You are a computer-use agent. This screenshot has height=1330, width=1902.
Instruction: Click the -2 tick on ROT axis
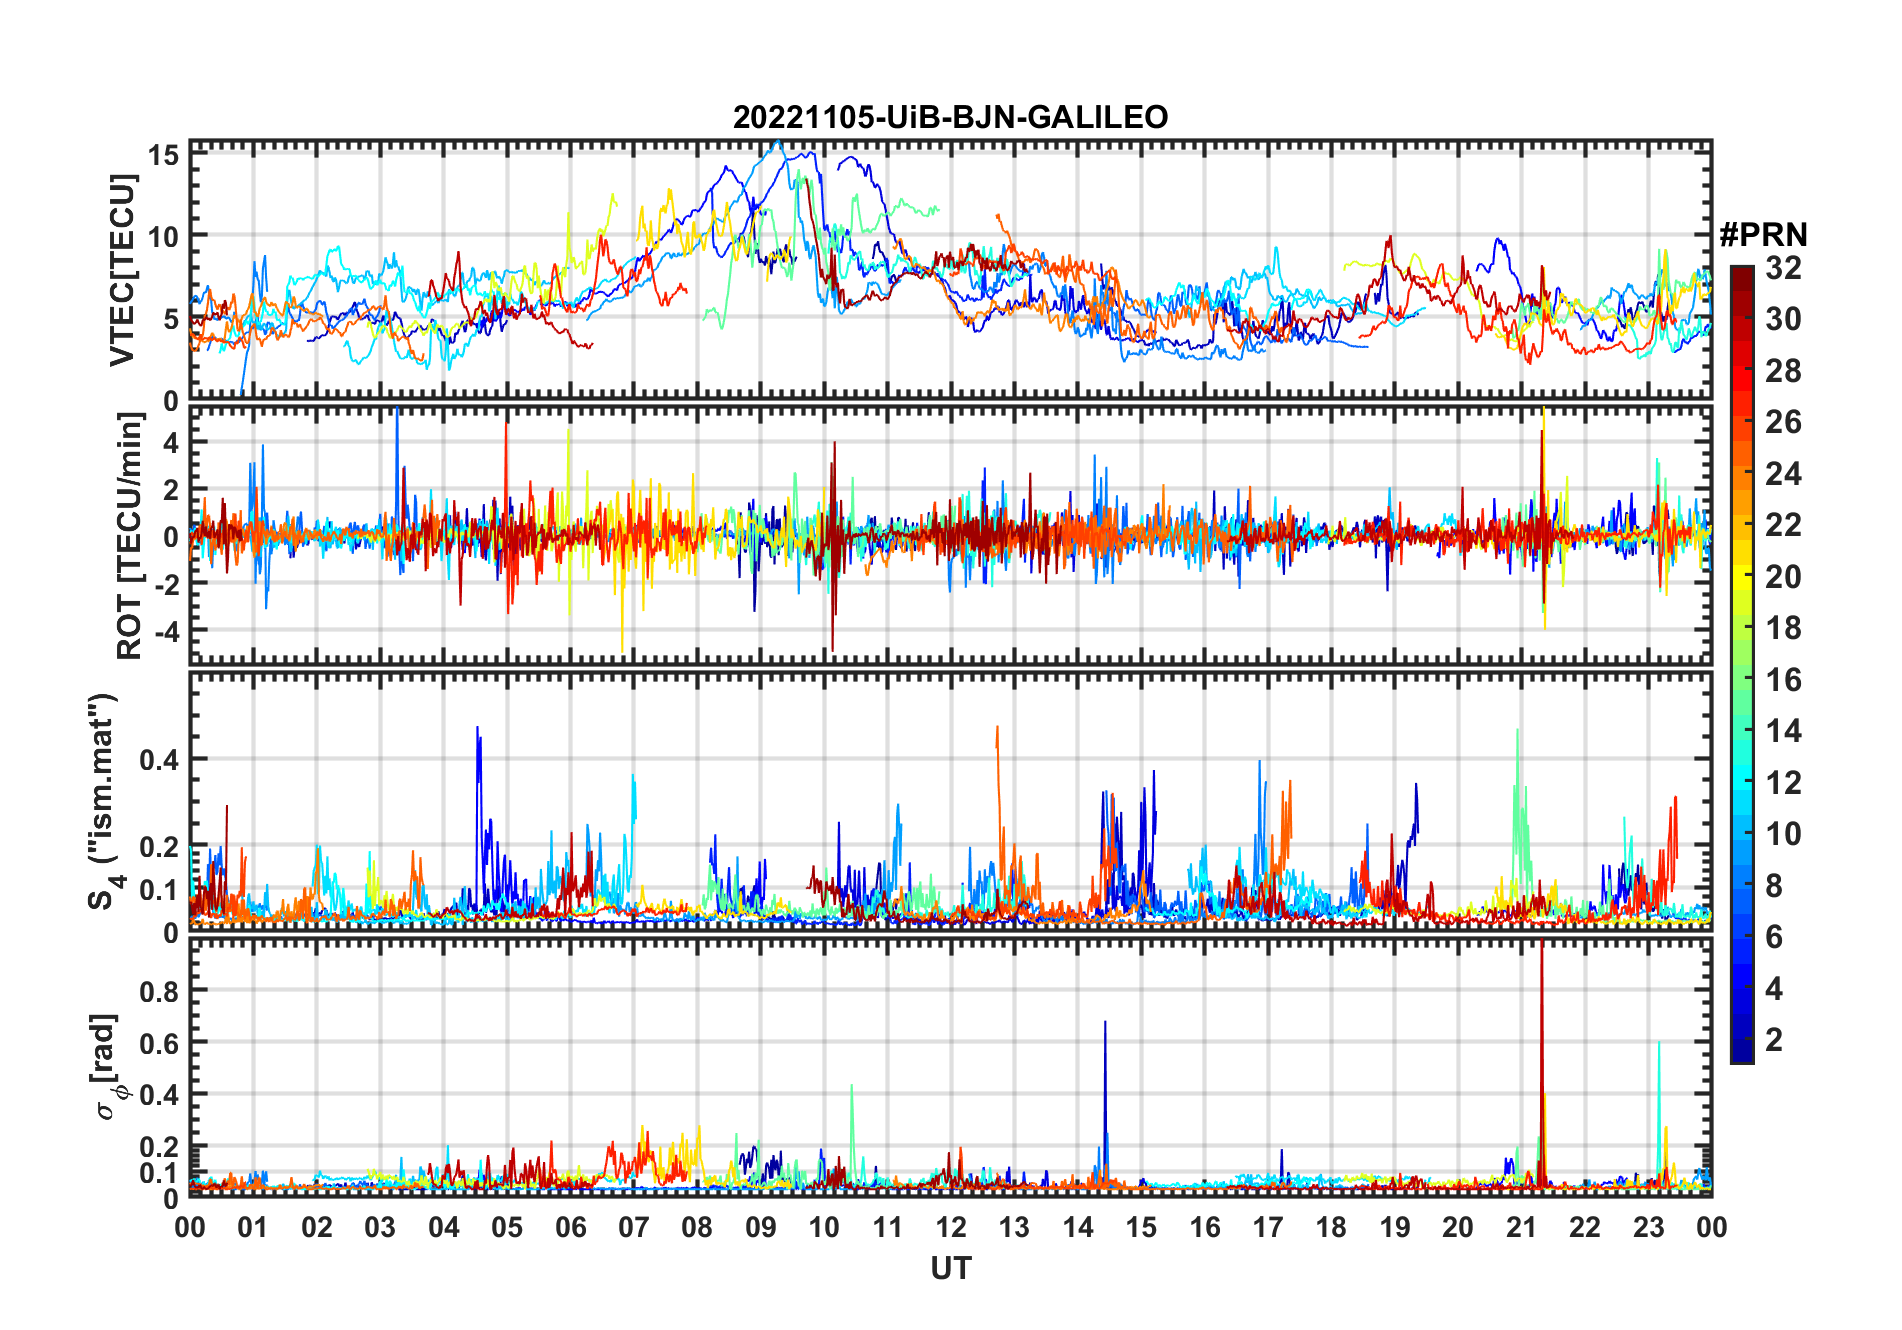165,584
